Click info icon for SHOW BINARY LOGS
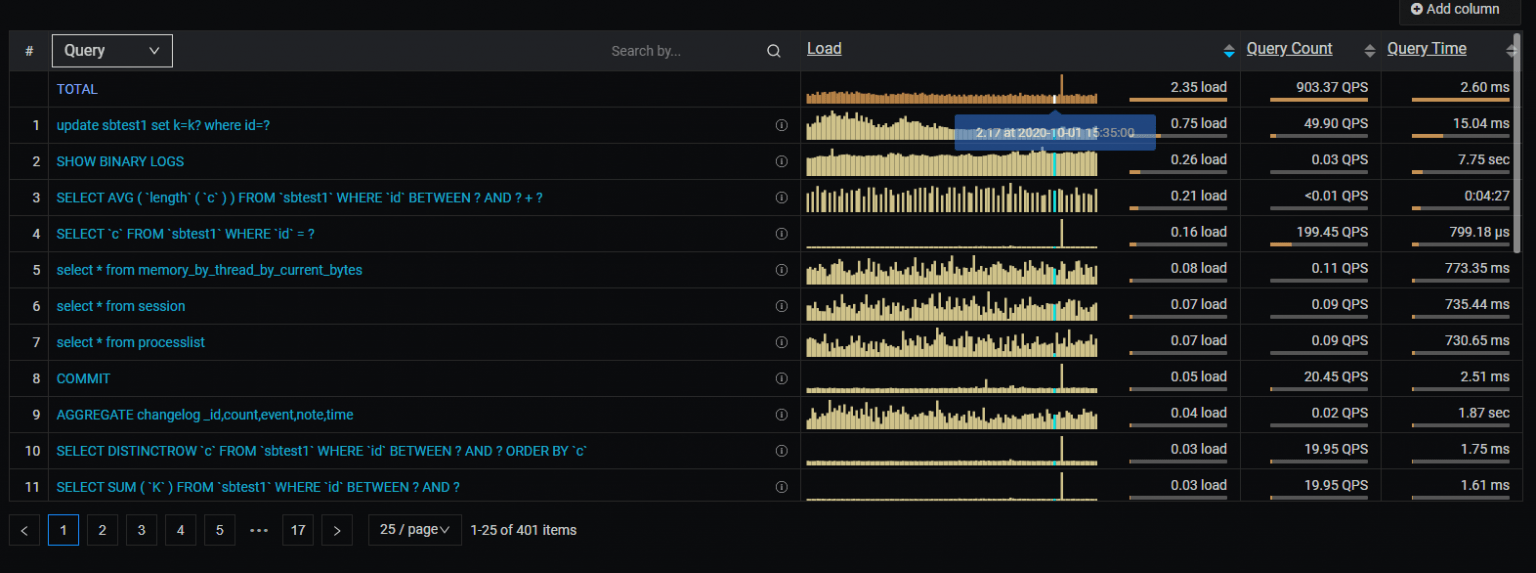This screenshot has height=573, width=1536. pos(782,162)
